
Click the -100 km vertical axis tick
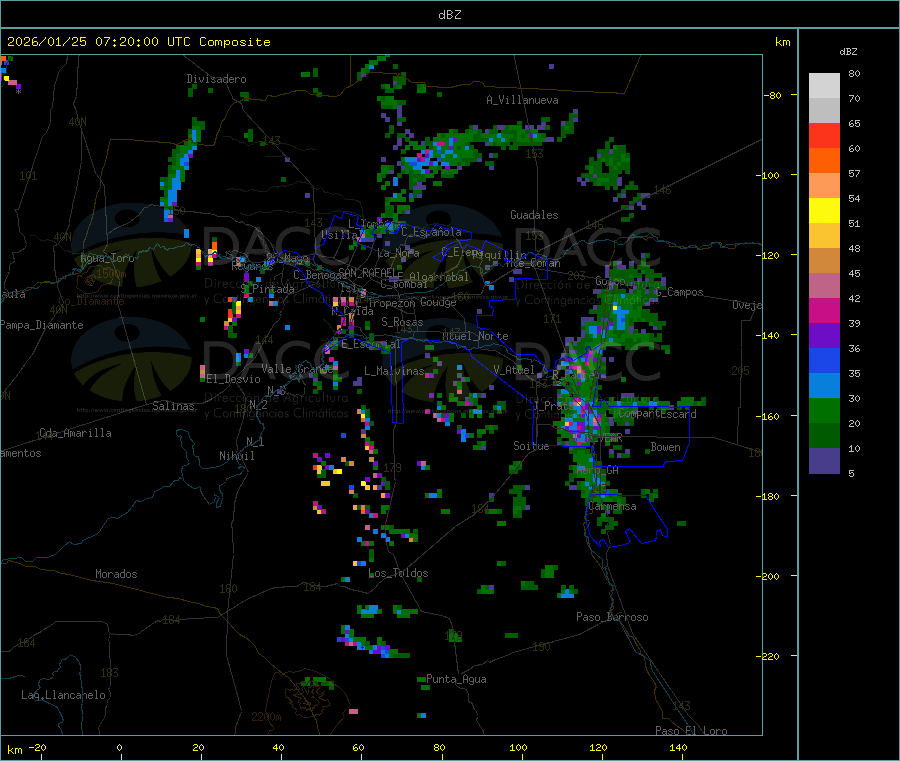tap(767, 175)
